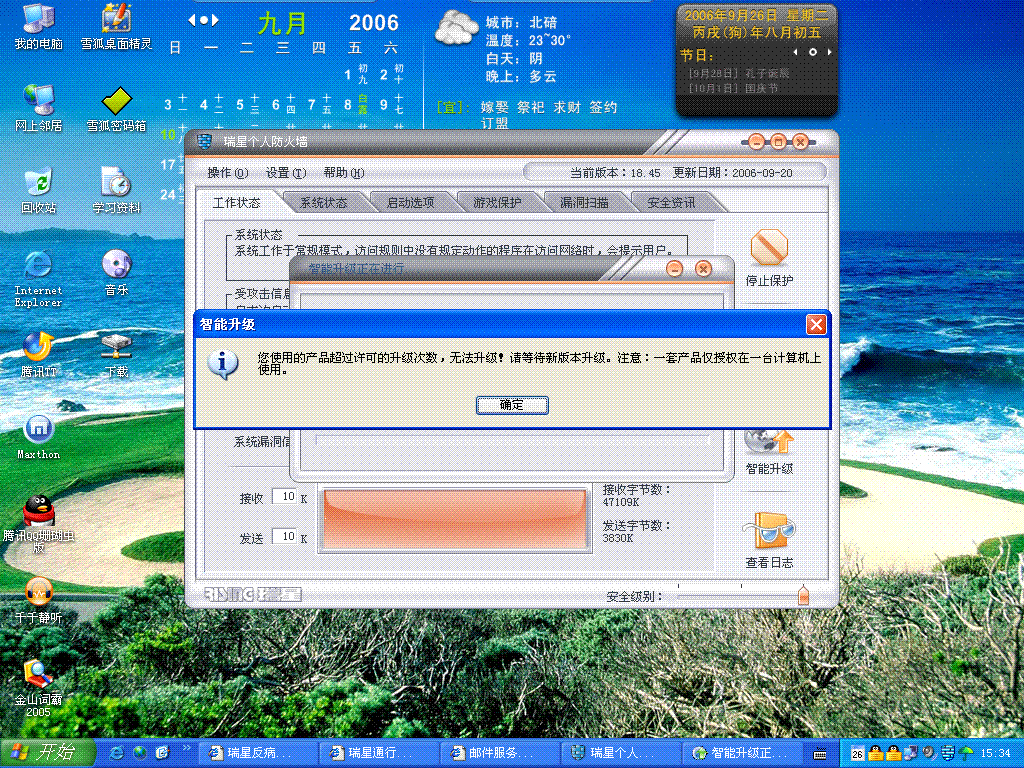
Task: Go to next month in calendar widget
Action: pyautogui.click(x=215, y=20)
